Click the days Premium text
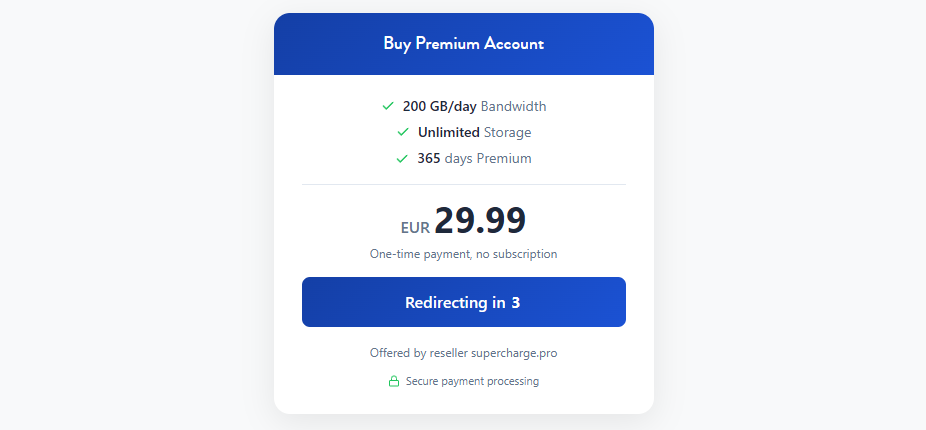The width and height of the screenshot is (926, 430). pos(488,158)
